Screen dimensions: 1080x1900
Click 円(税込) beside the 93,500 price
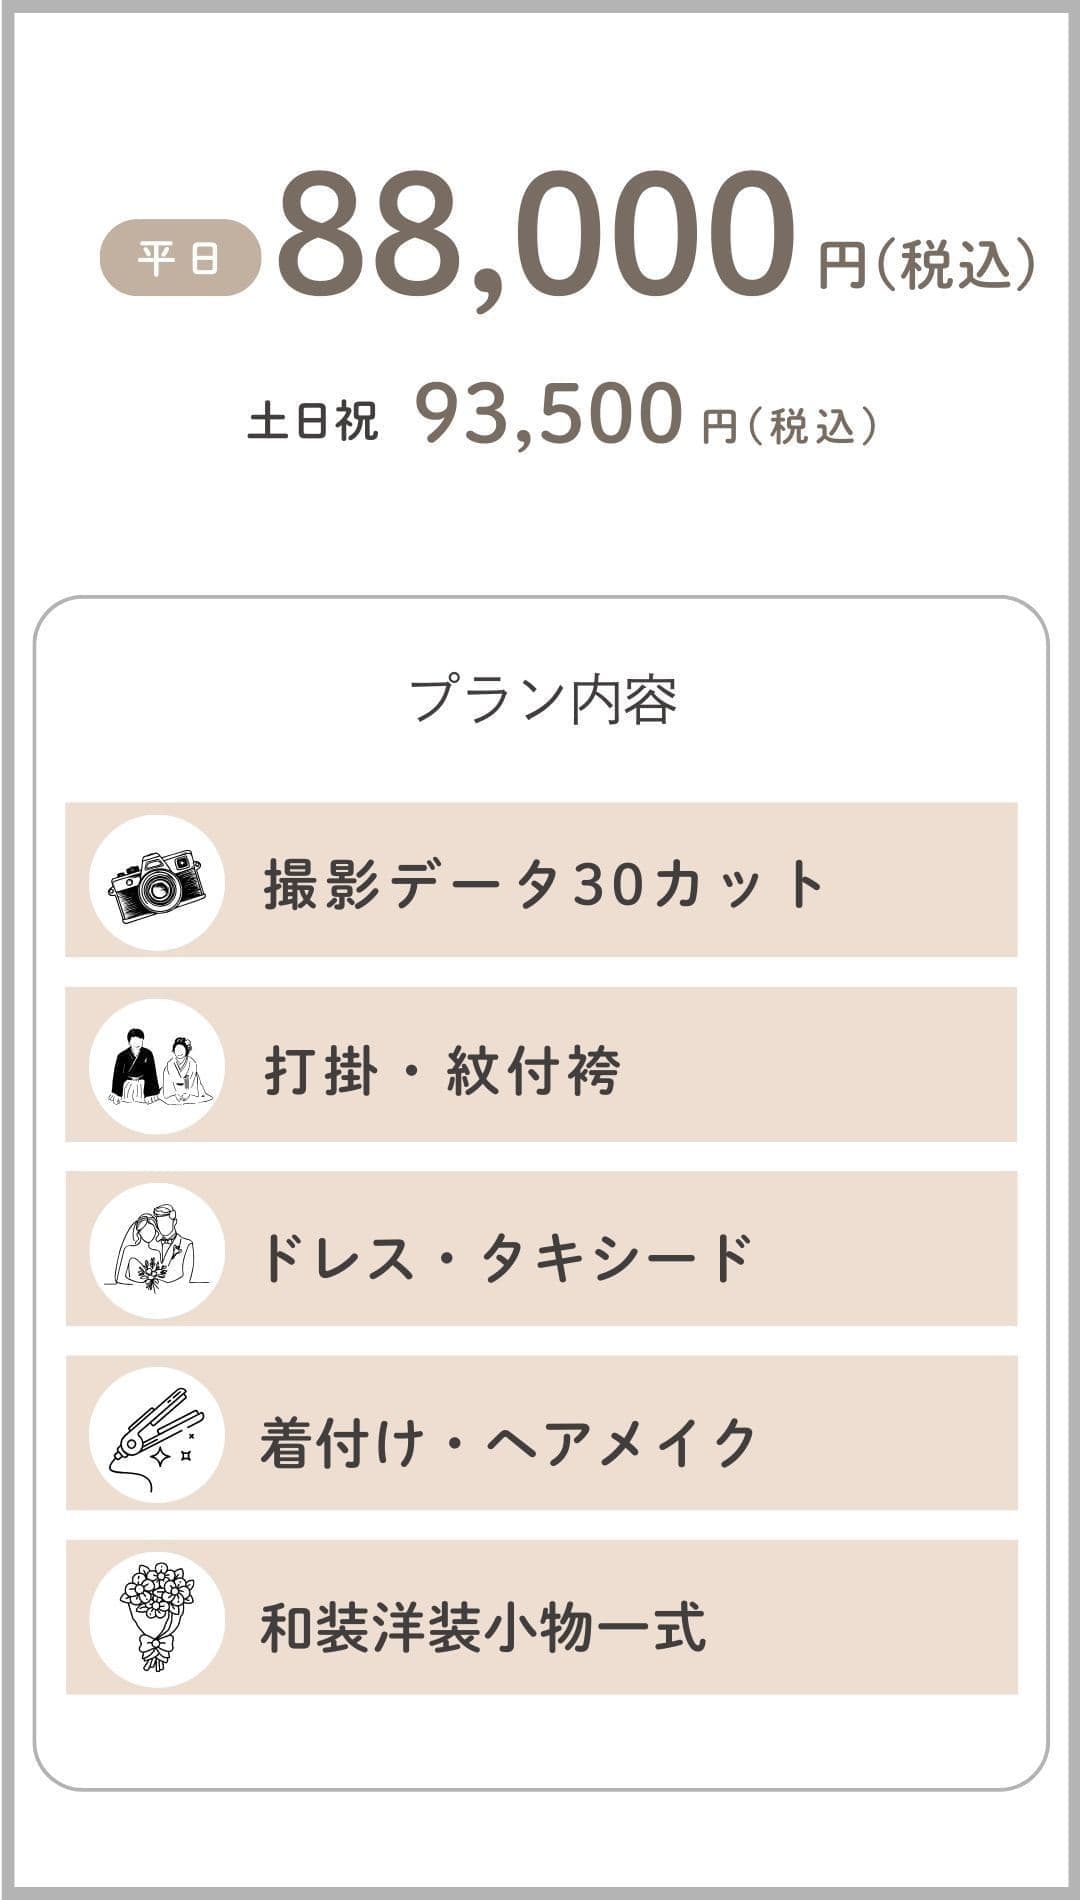tap(790, 427)
